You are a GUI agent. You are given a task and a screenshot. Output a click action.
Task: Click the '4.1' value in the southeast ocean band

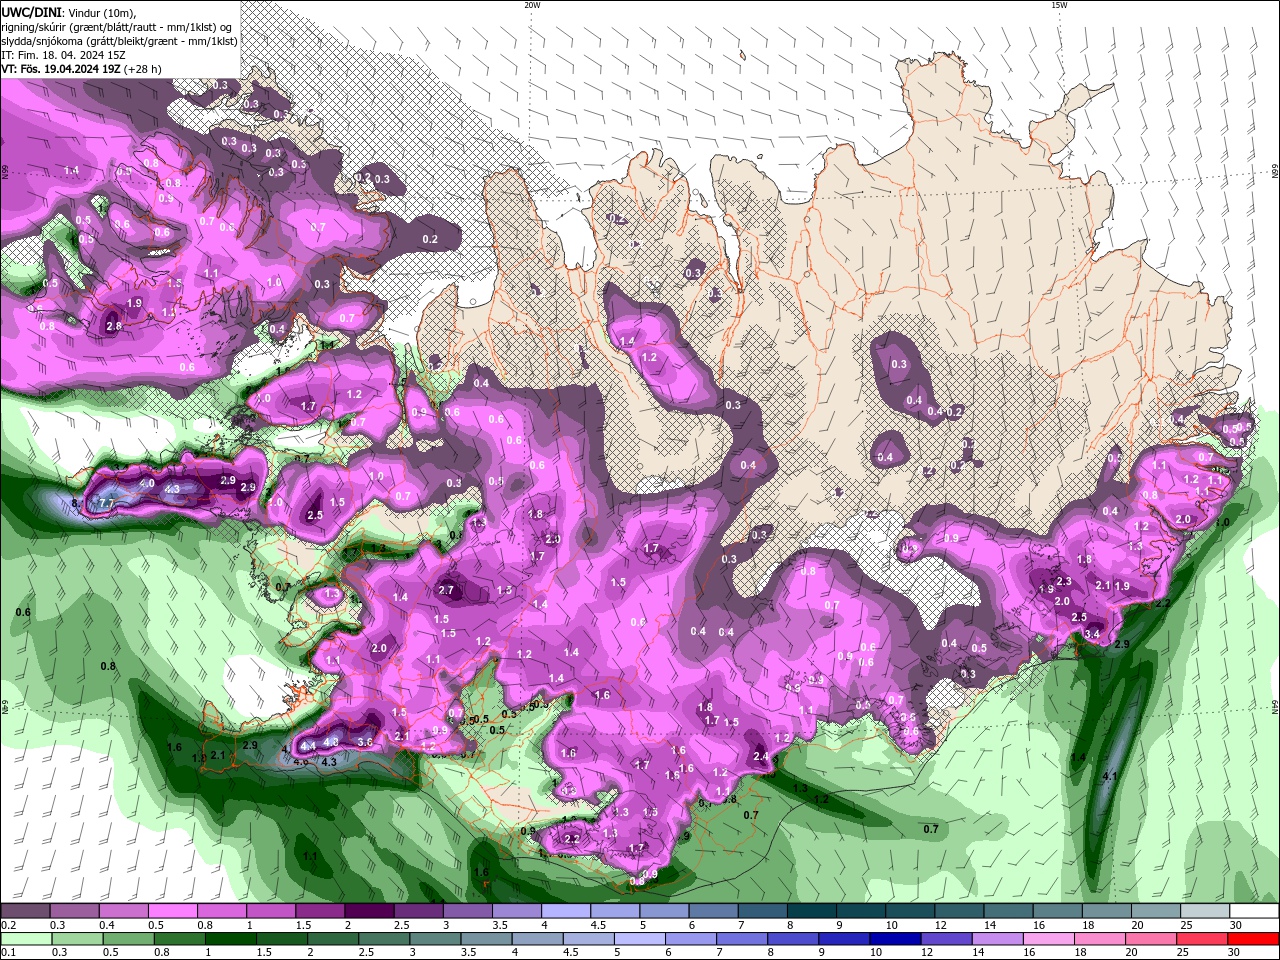point(1109,776)
